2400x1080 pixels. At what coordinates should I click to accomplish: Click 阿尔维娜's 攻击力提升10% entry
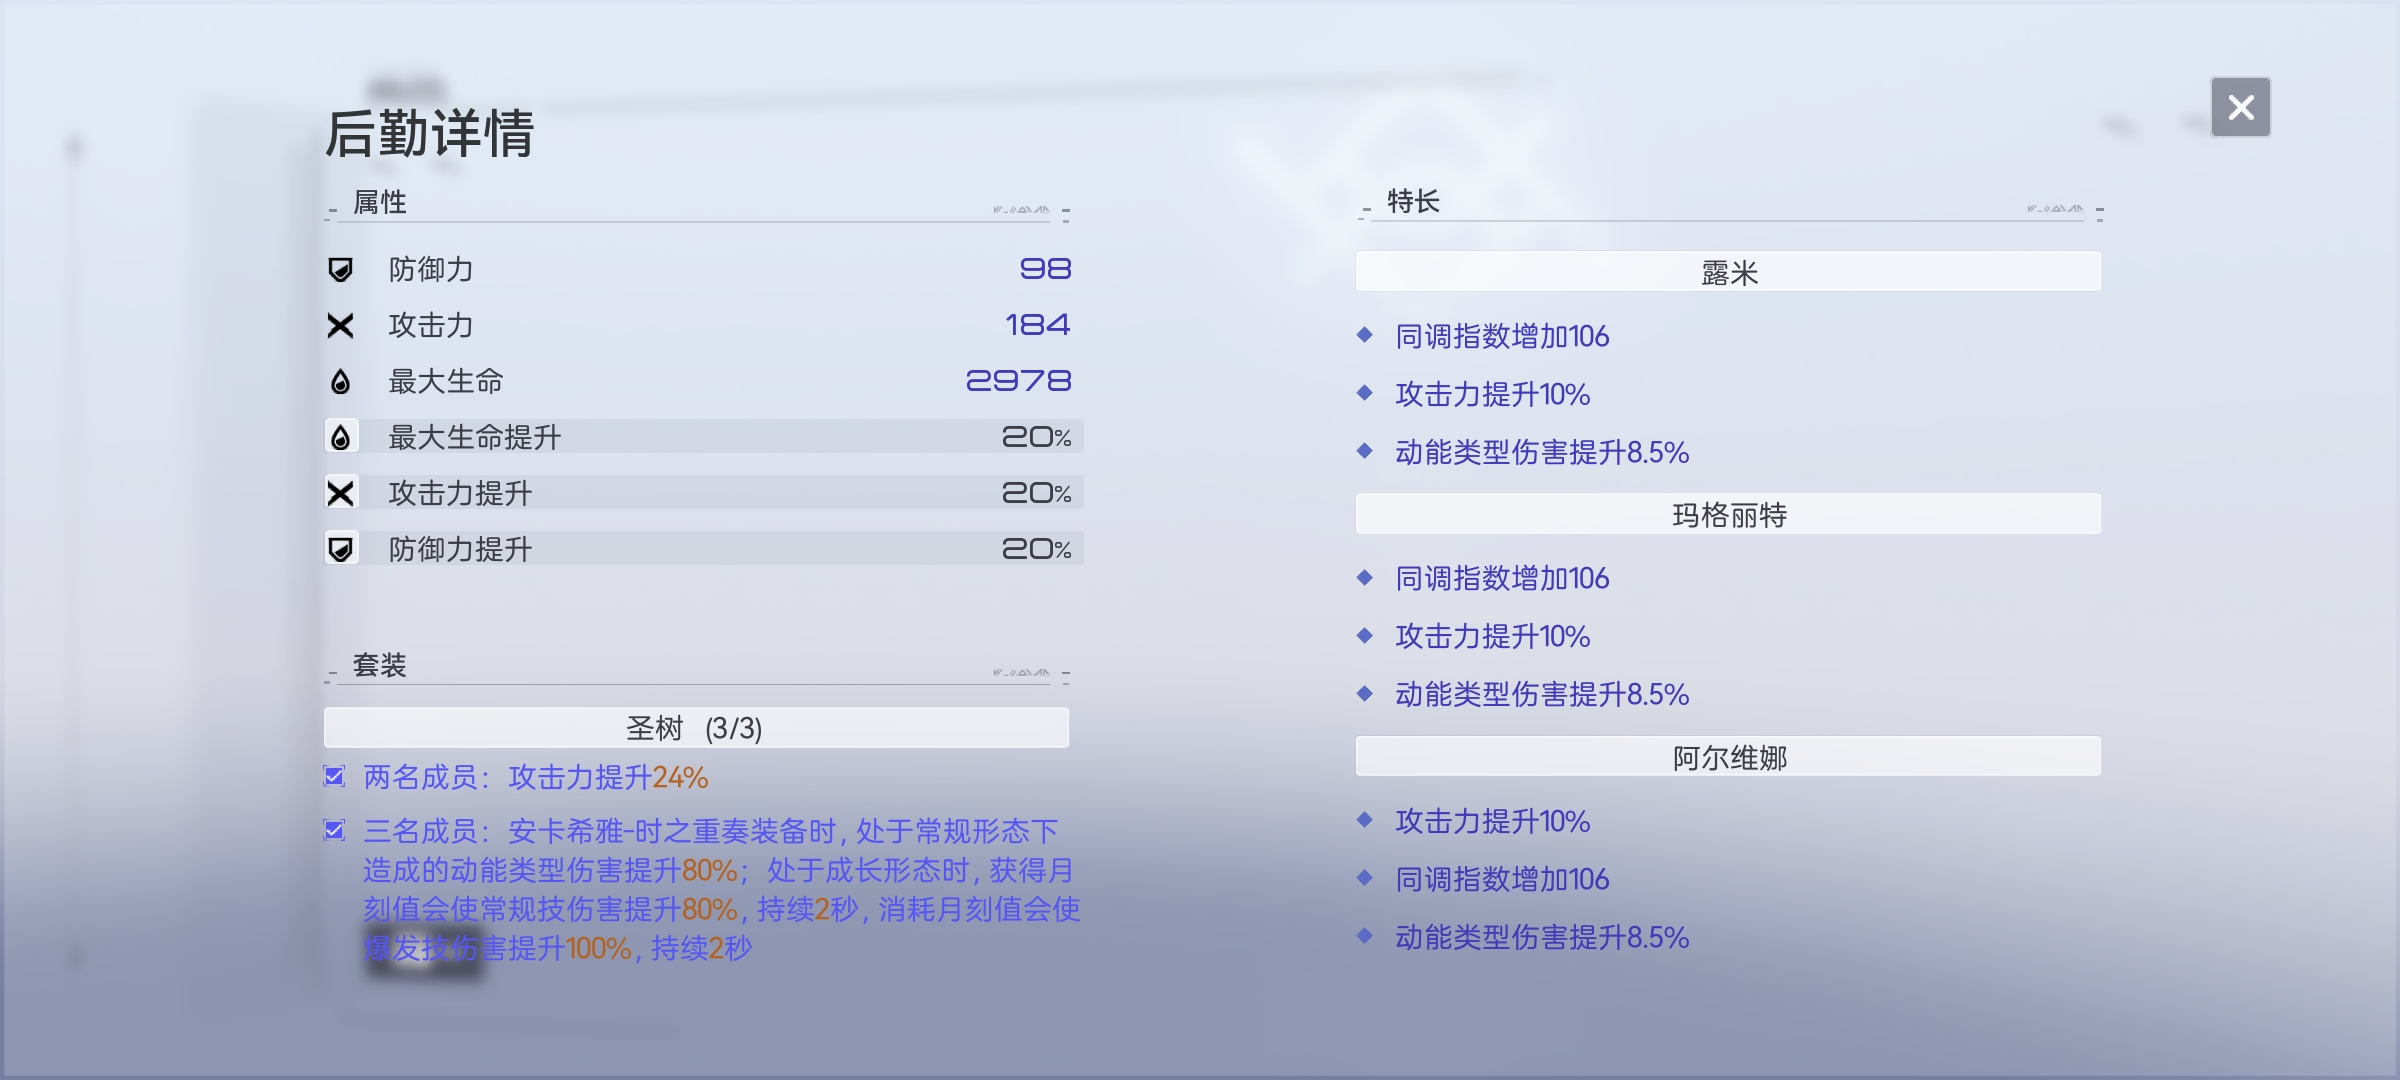(x=1492, y=821)
